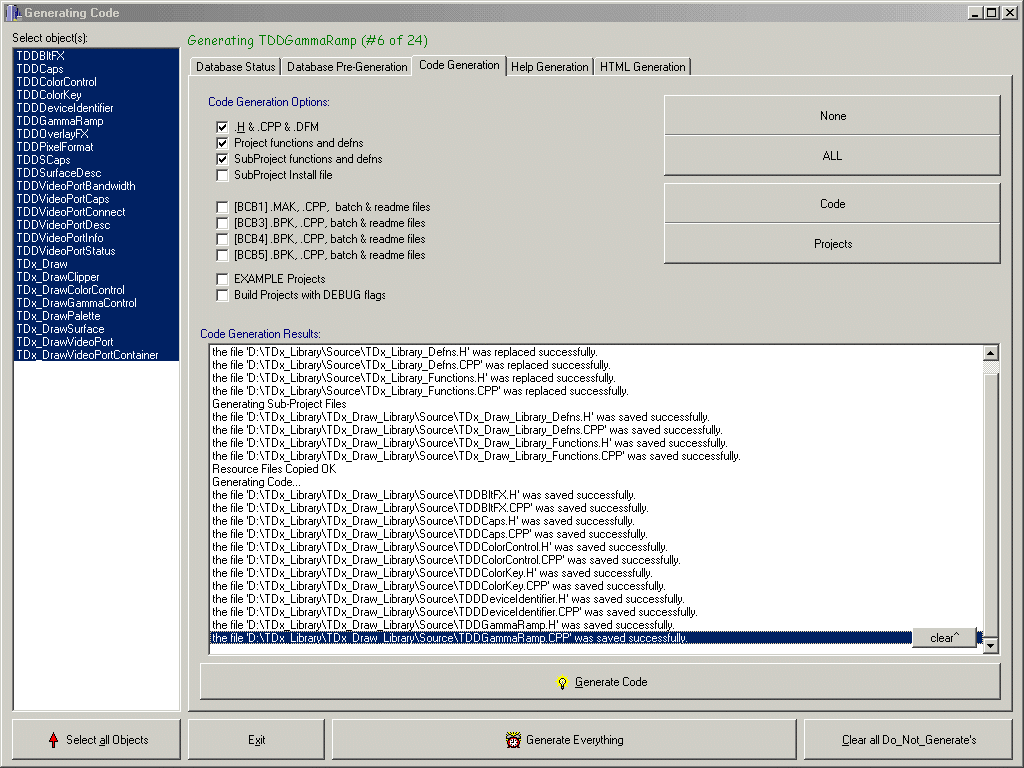
Task: Enable Build Projects with DEBUG flags
Action: click(x=222, y=295)
